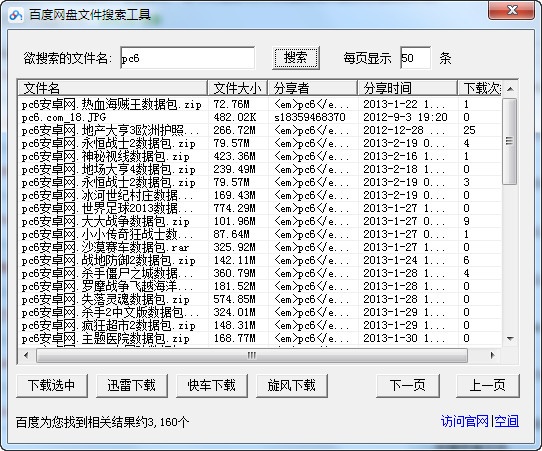The image size is (542, 451).
Task: Click the 快车下载 button
Action: click(x=212, y=385)
